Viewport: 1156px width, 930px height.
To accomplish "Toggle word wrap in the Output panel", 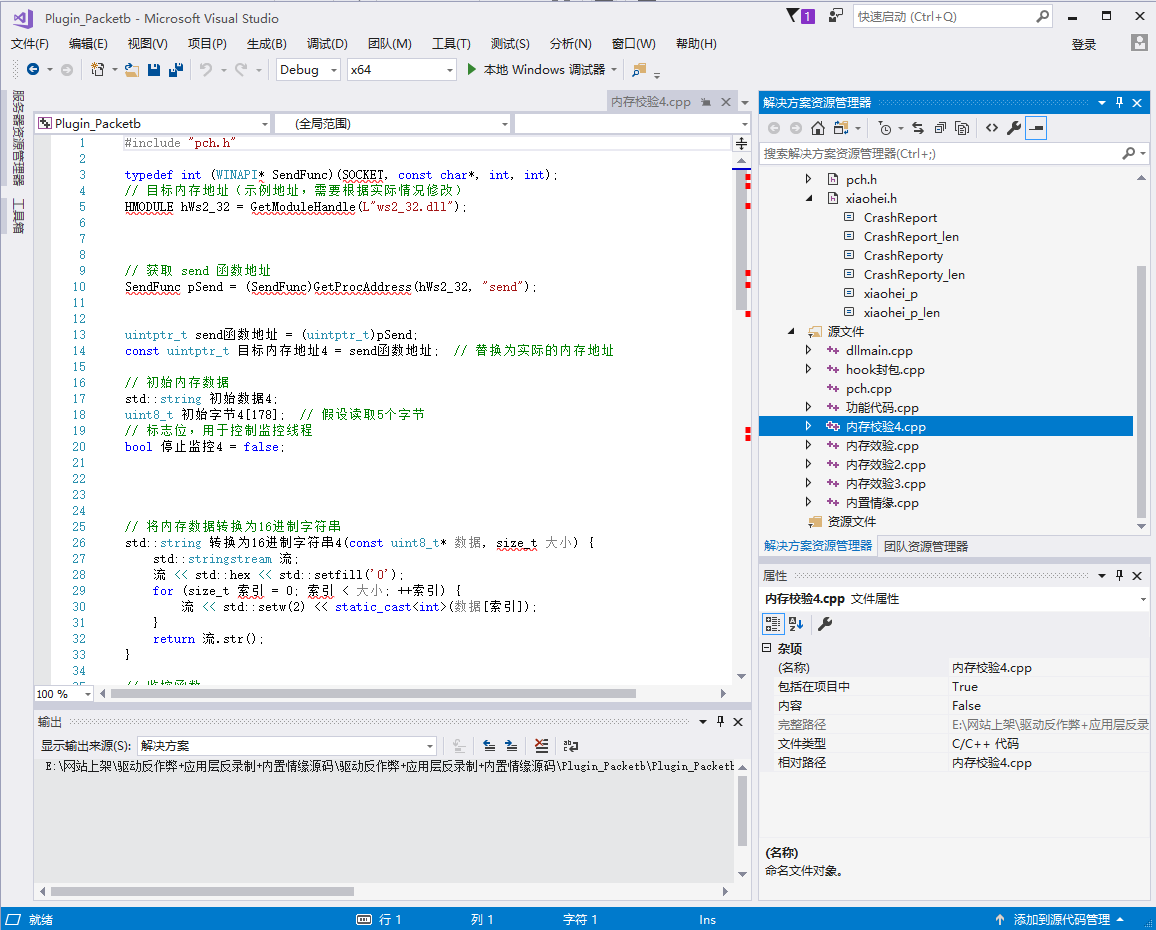I will (x=571, y=746).
